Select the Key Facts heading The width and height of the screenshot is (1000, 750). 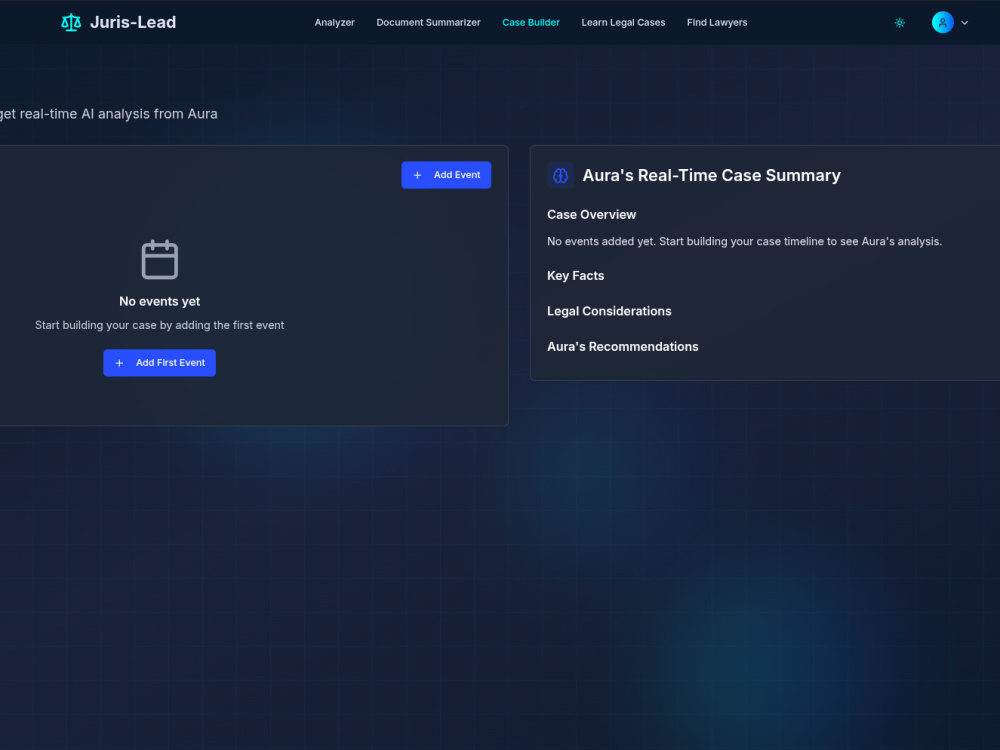pos(575,276)
